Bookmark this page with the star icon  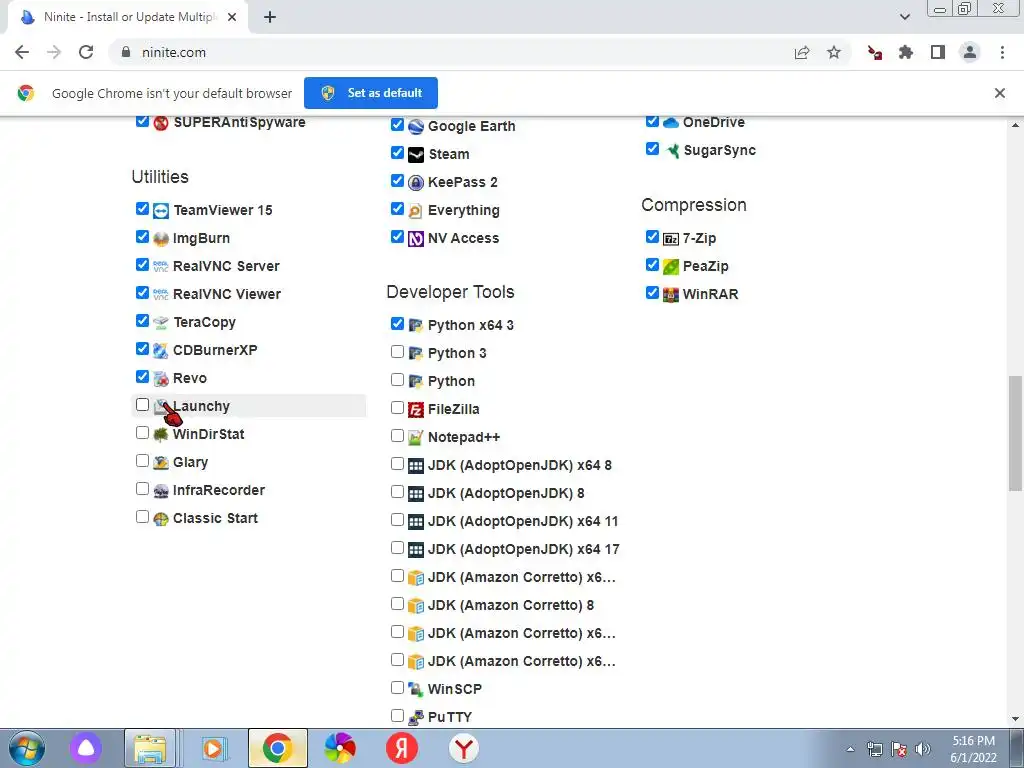pos(834,52)
